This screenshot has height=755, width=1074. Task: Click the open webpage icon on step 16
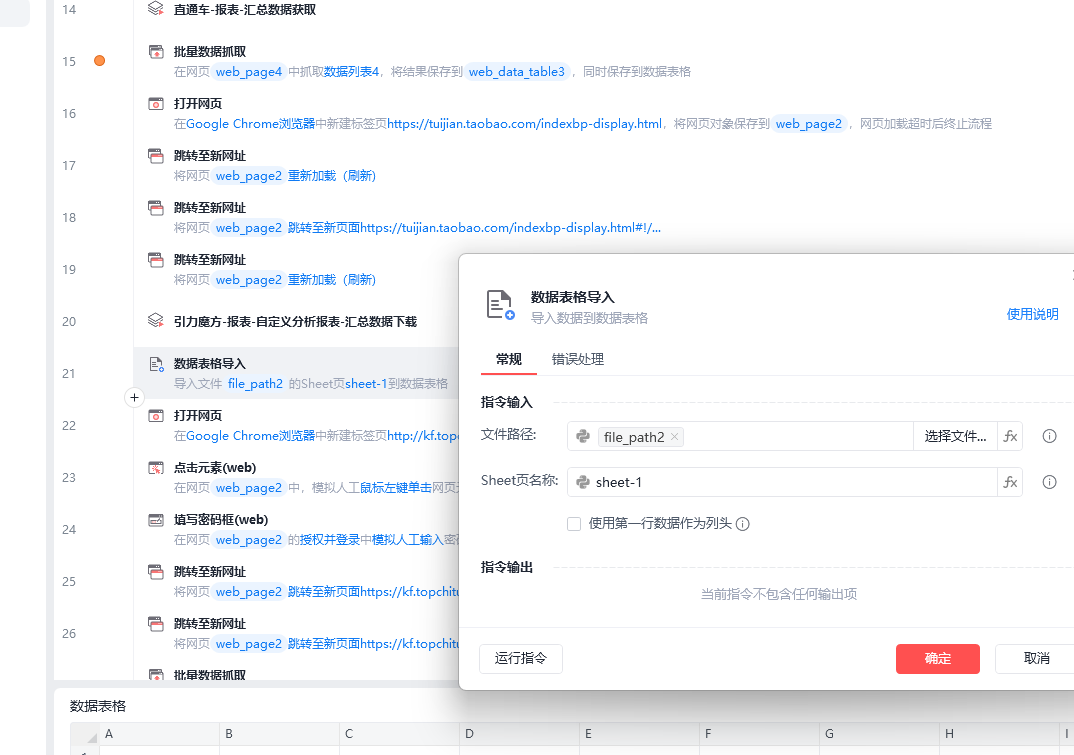(x=156, y=103)
